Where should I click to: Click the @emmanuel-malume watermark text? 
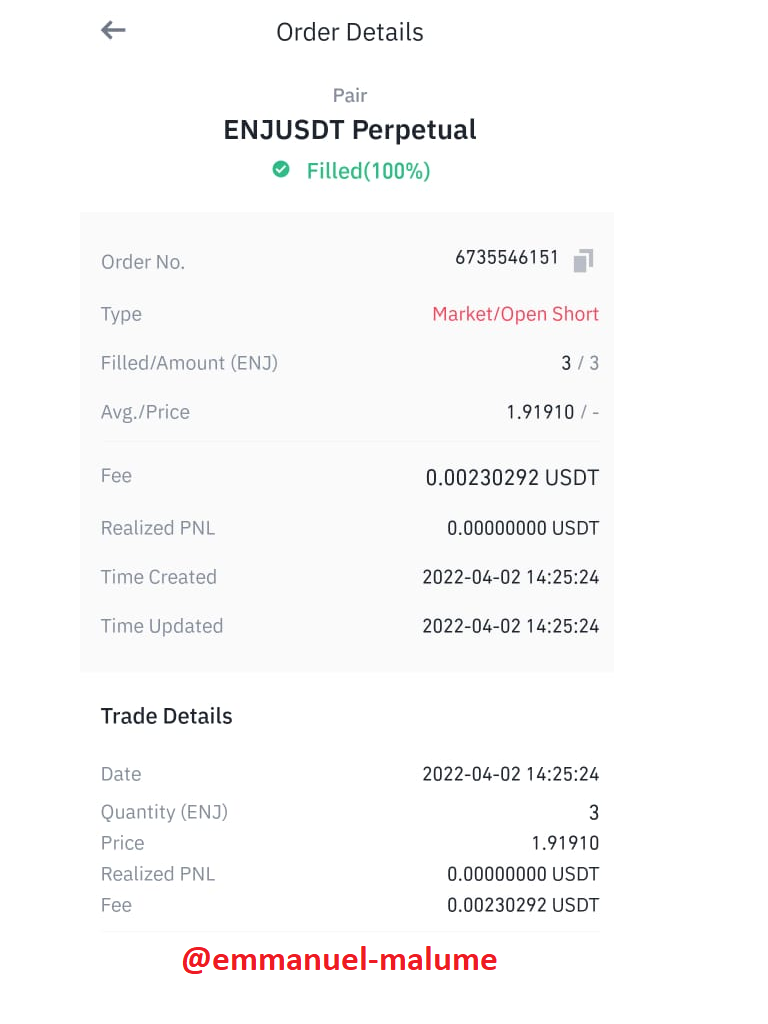pyautogui.click(x=340, y=960)
